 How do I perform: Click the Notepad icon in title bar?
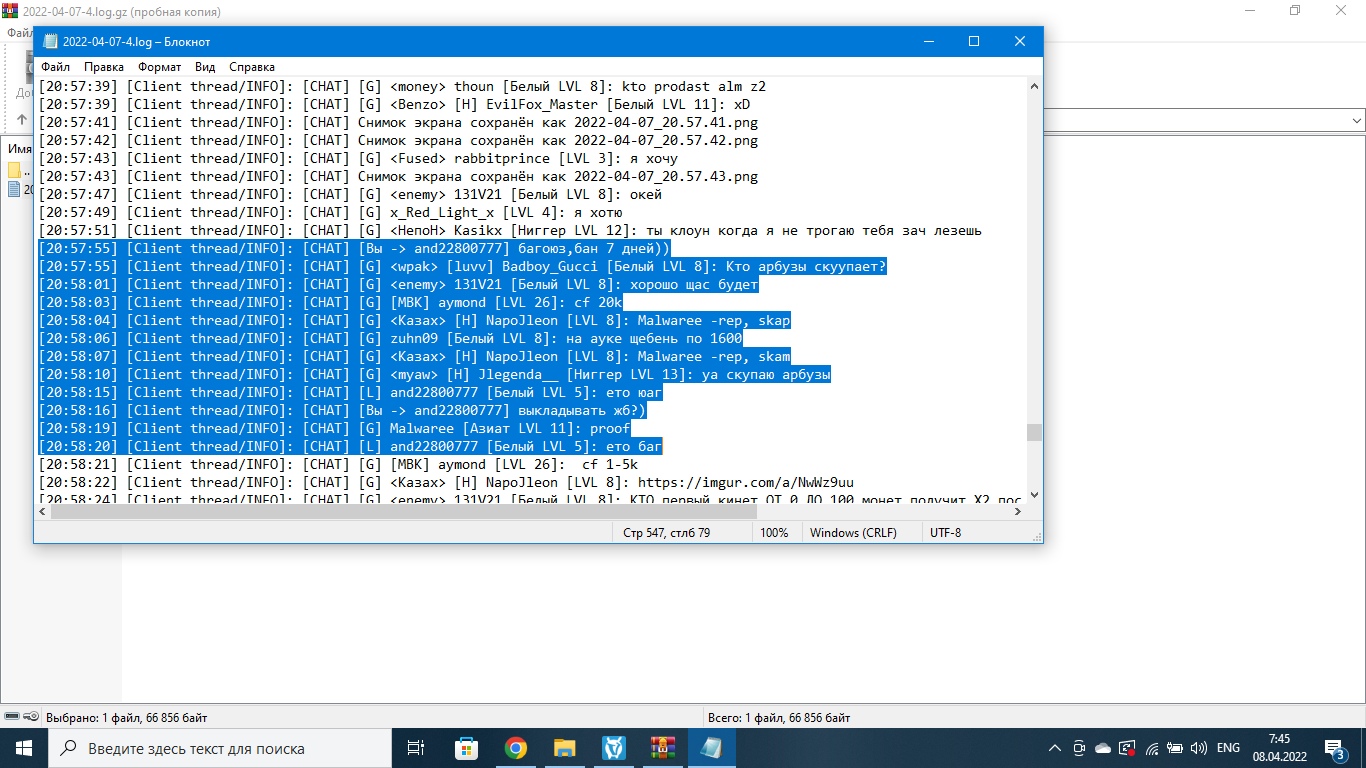50,42
